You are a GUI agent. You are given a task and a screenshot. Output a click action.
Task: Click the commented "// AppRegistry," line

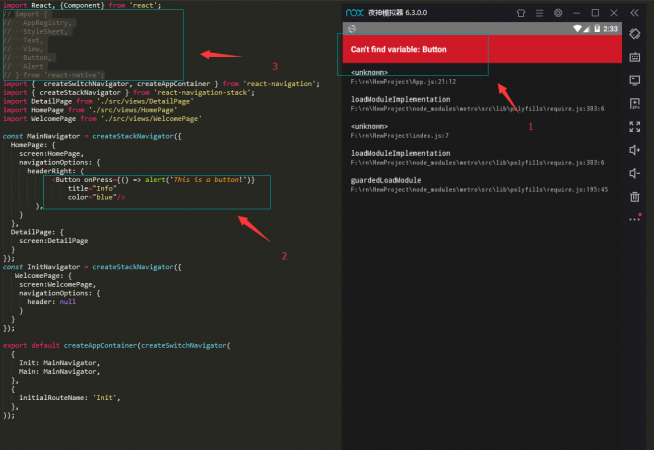pyautogui.click(x=38, y=23)
